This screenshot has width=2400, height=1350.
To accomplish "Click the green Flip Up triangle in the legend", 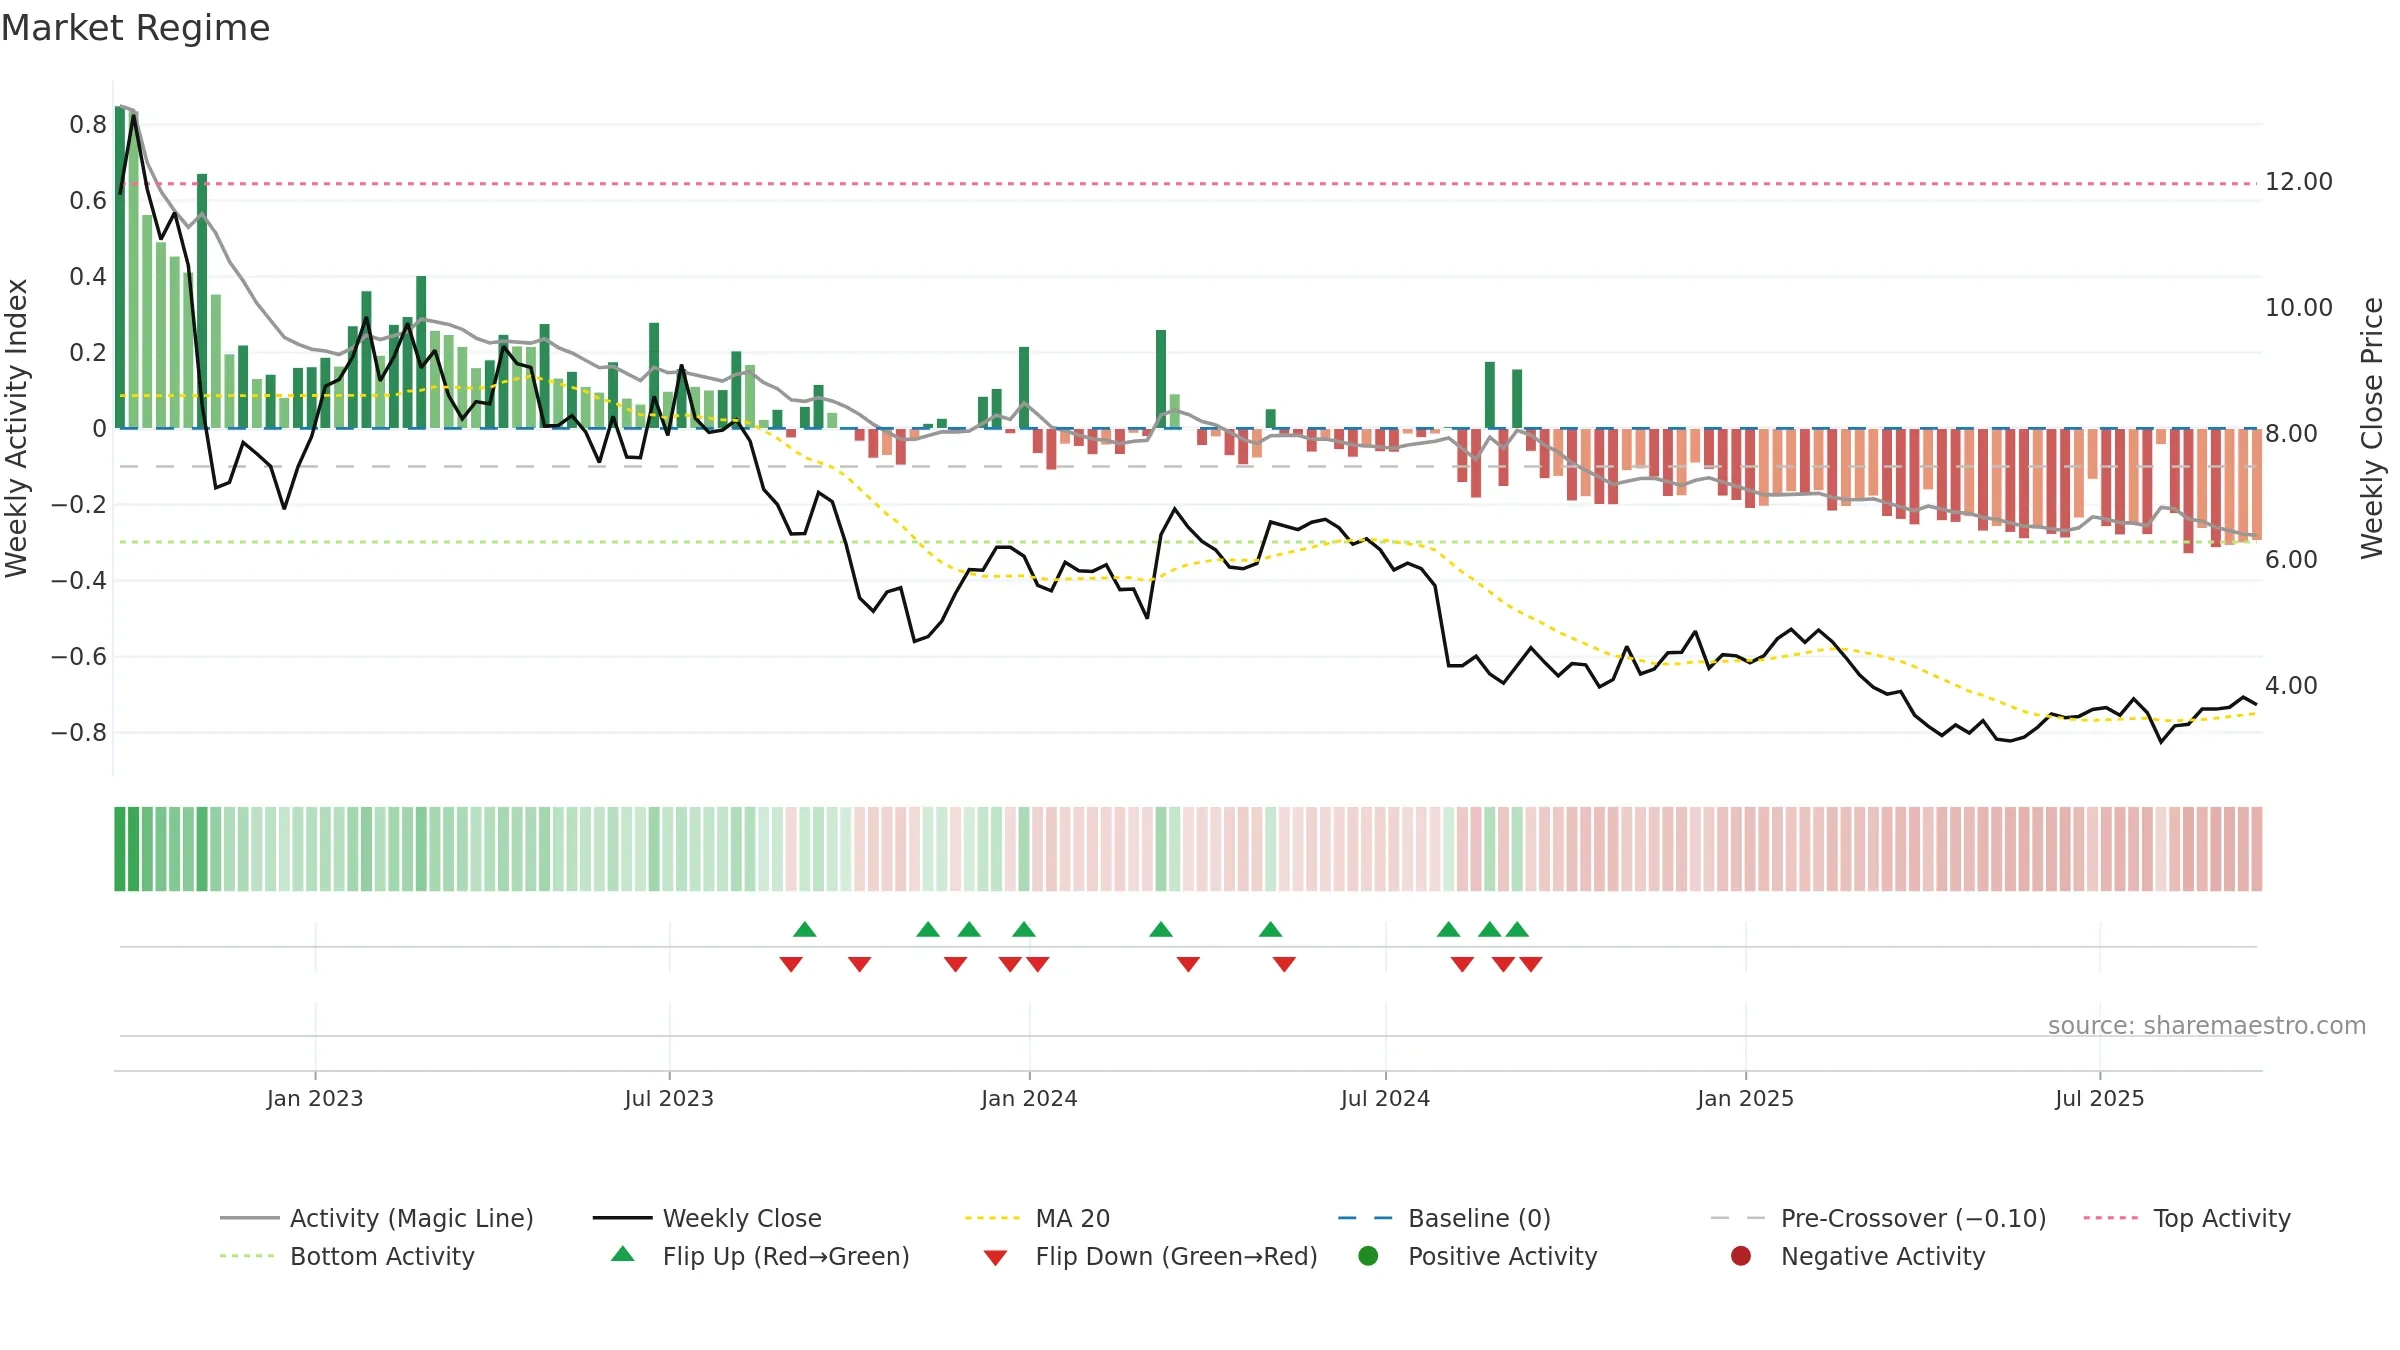I will [623, 1254].
